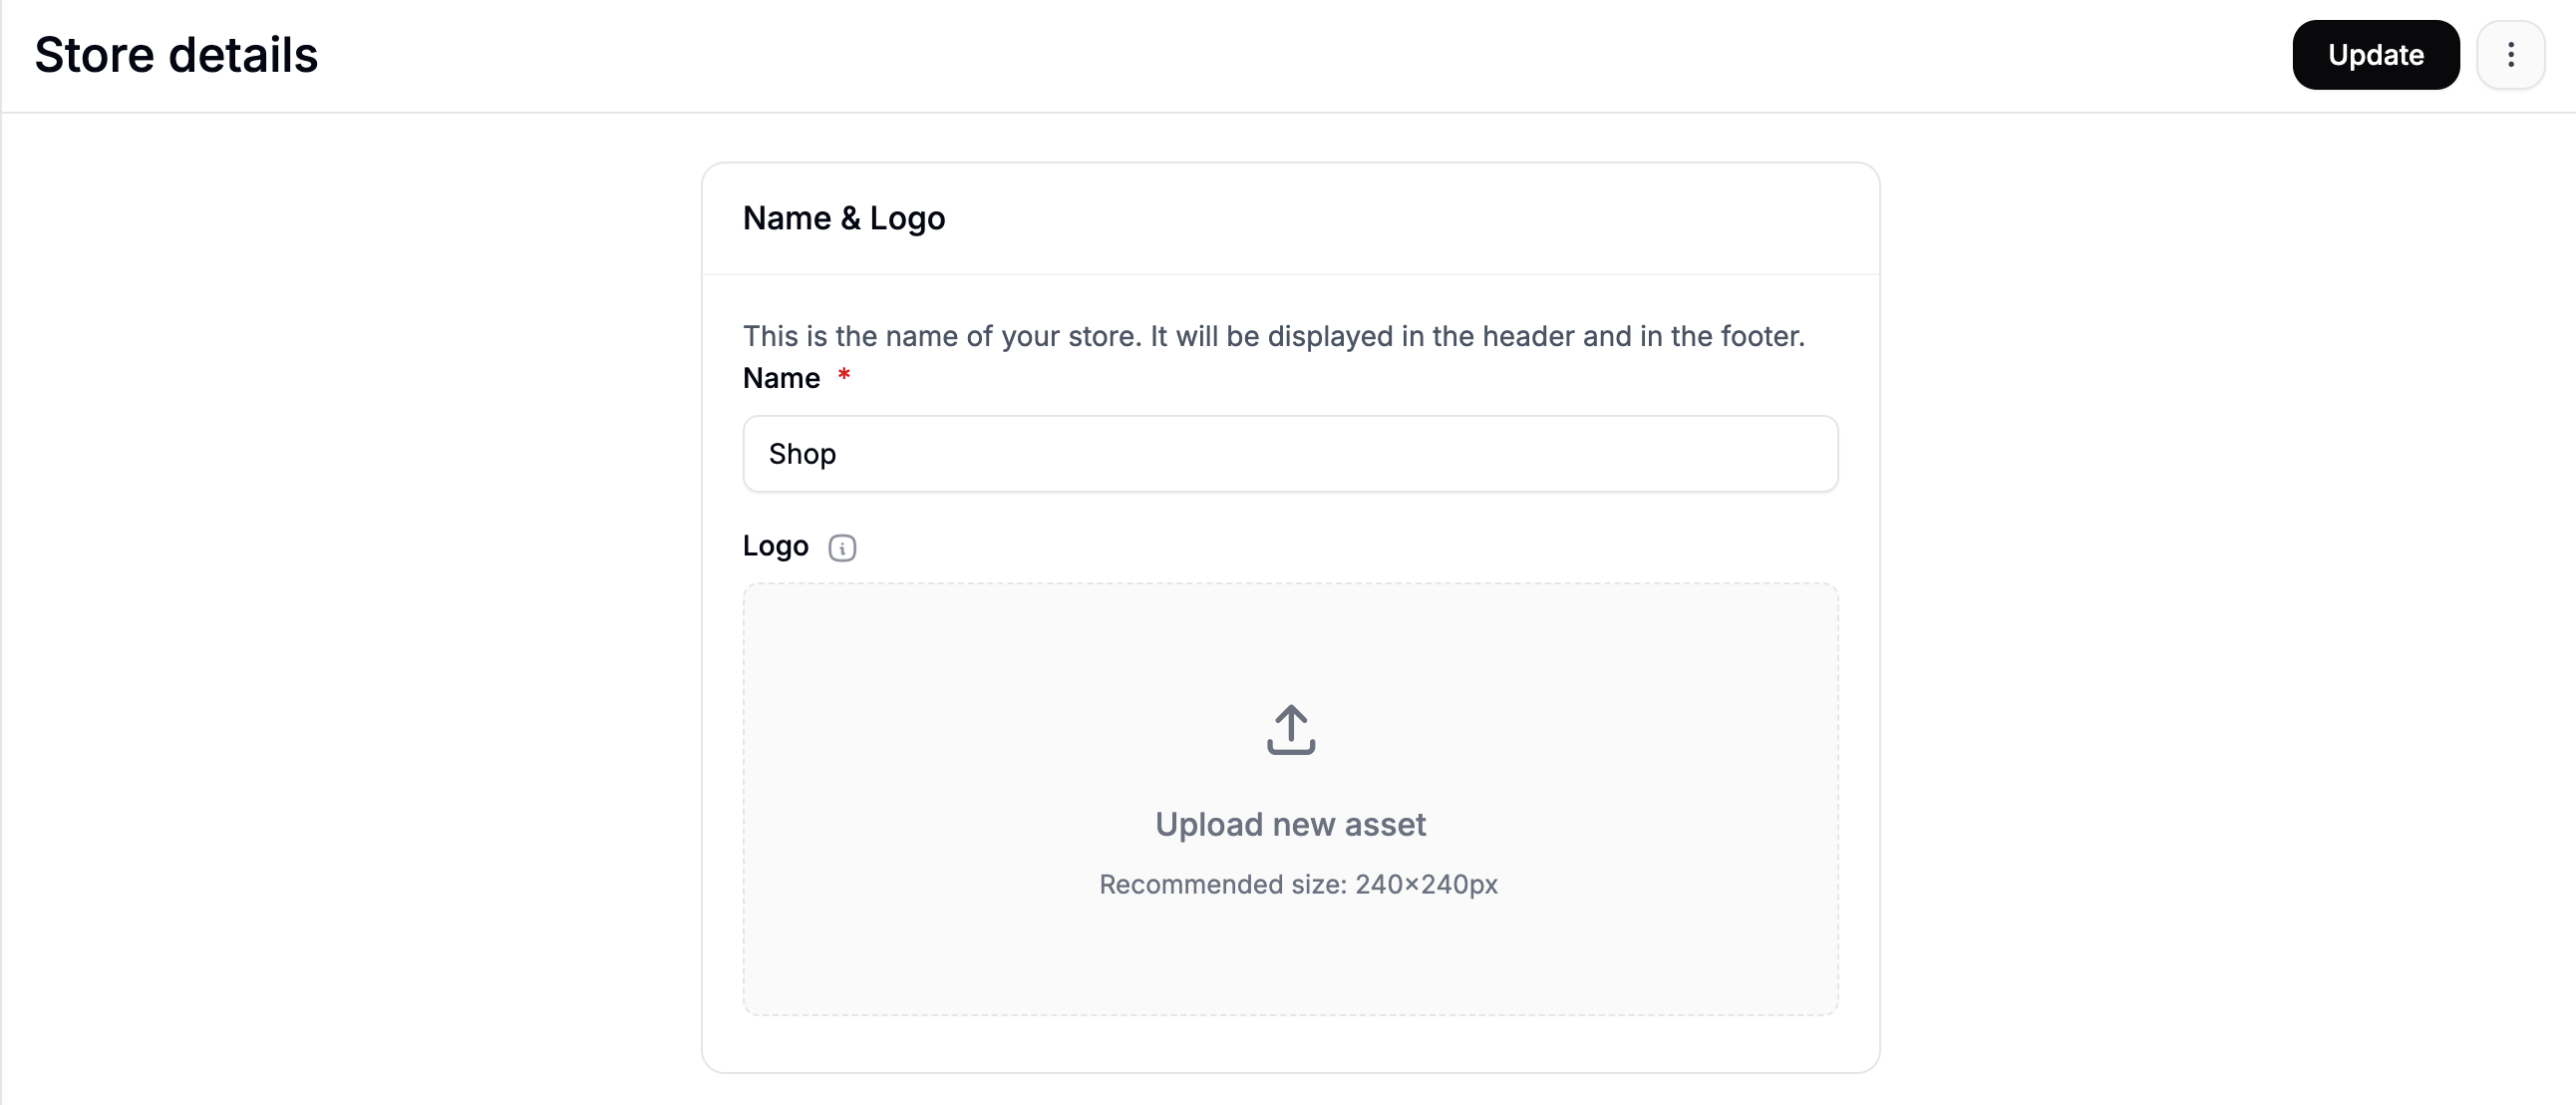Tap the circular info icon near Logo label

coord(842,547)
